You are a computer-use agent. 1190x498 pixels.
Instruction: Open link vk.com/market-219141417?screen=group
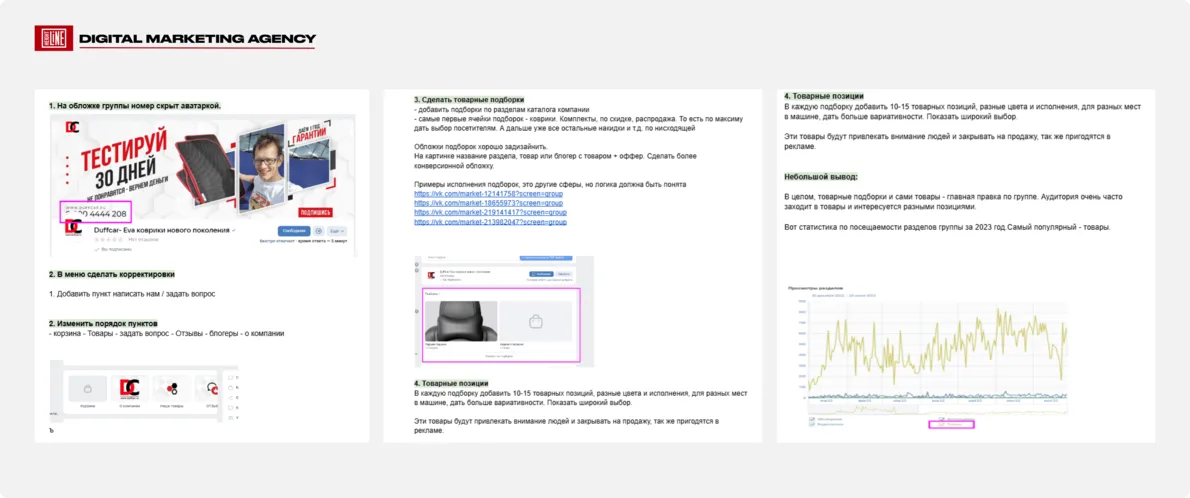(x=490, y=213)
